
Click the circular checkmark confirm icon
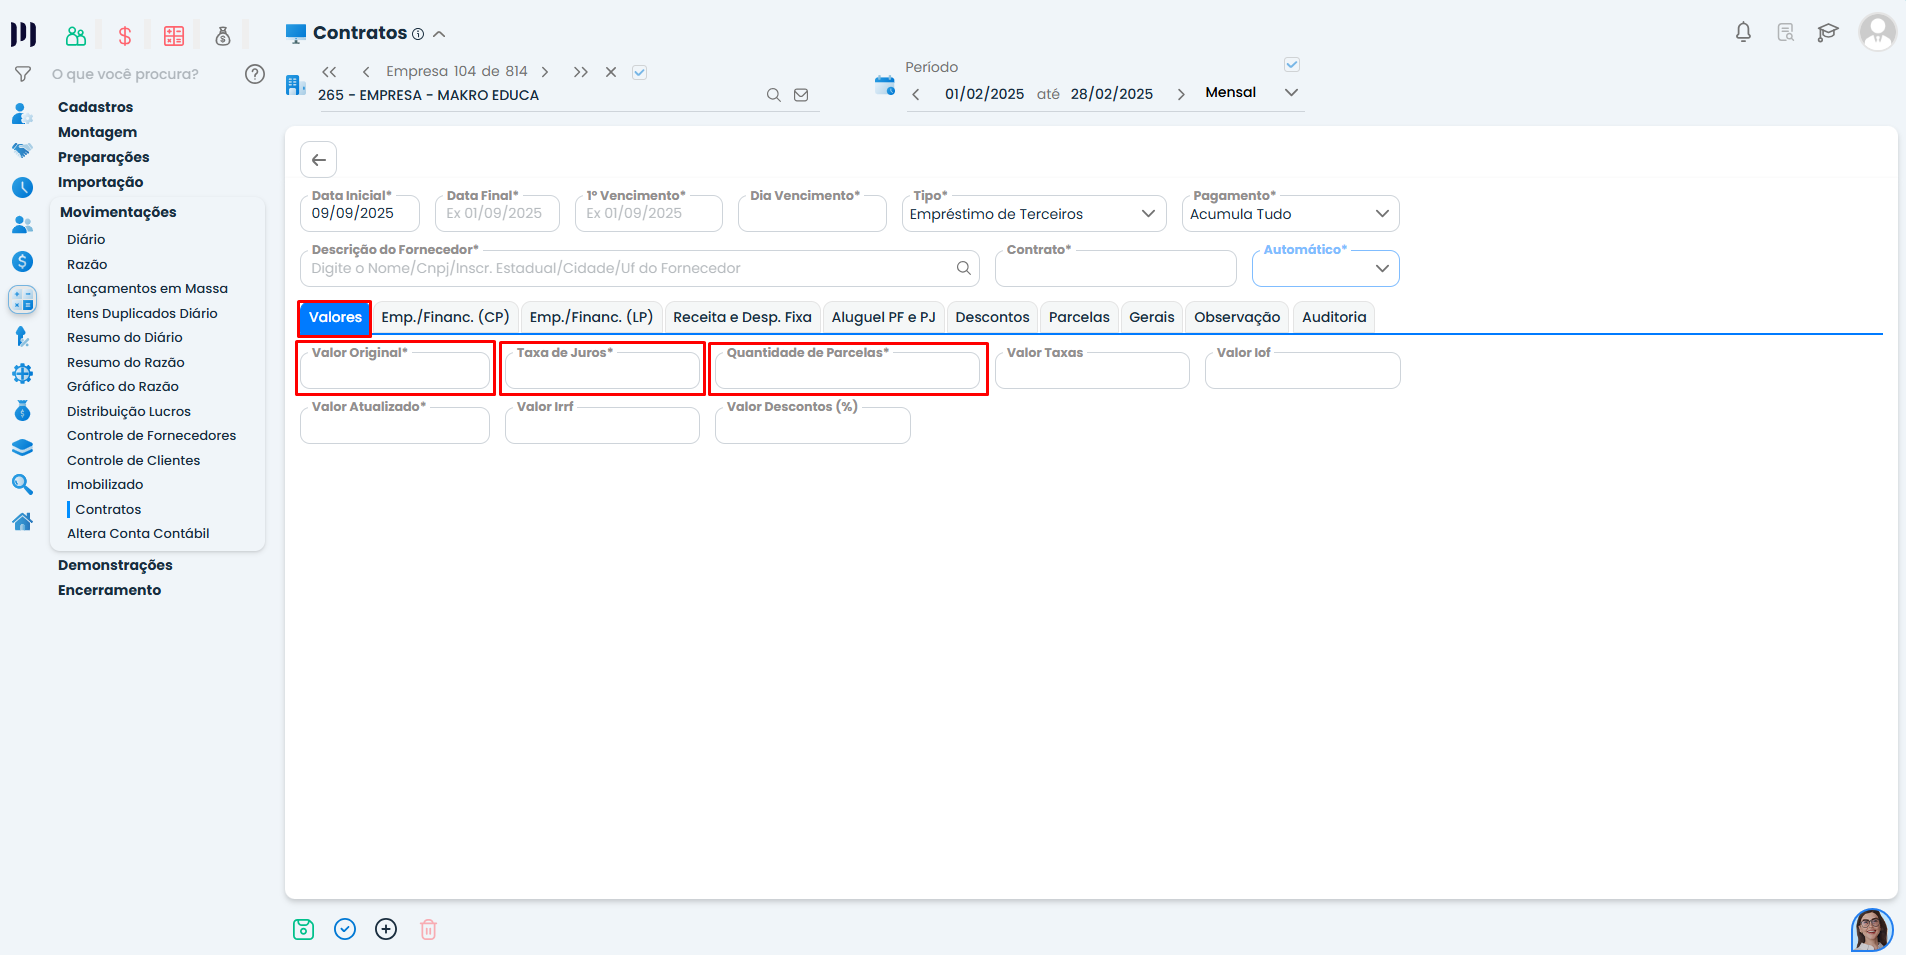(x=345, y=929)
